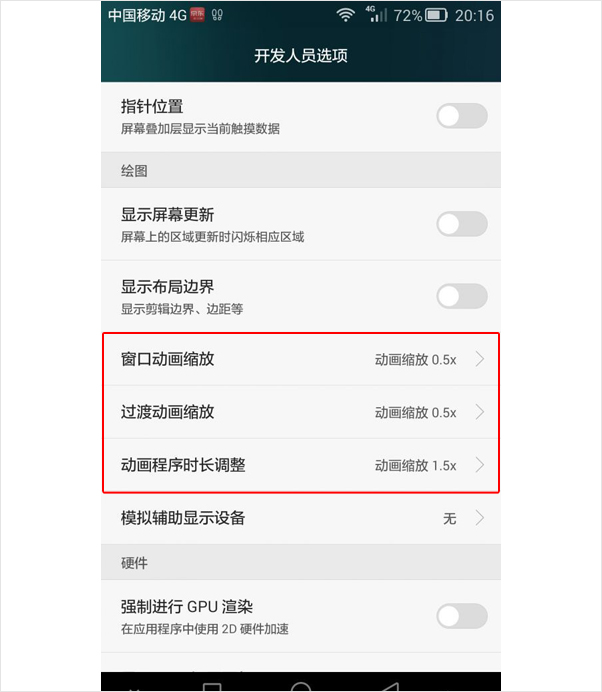This screenshot has height=692, width=602.
Task: Tap the square recent-apps navigation button
Action: [212, 687]
